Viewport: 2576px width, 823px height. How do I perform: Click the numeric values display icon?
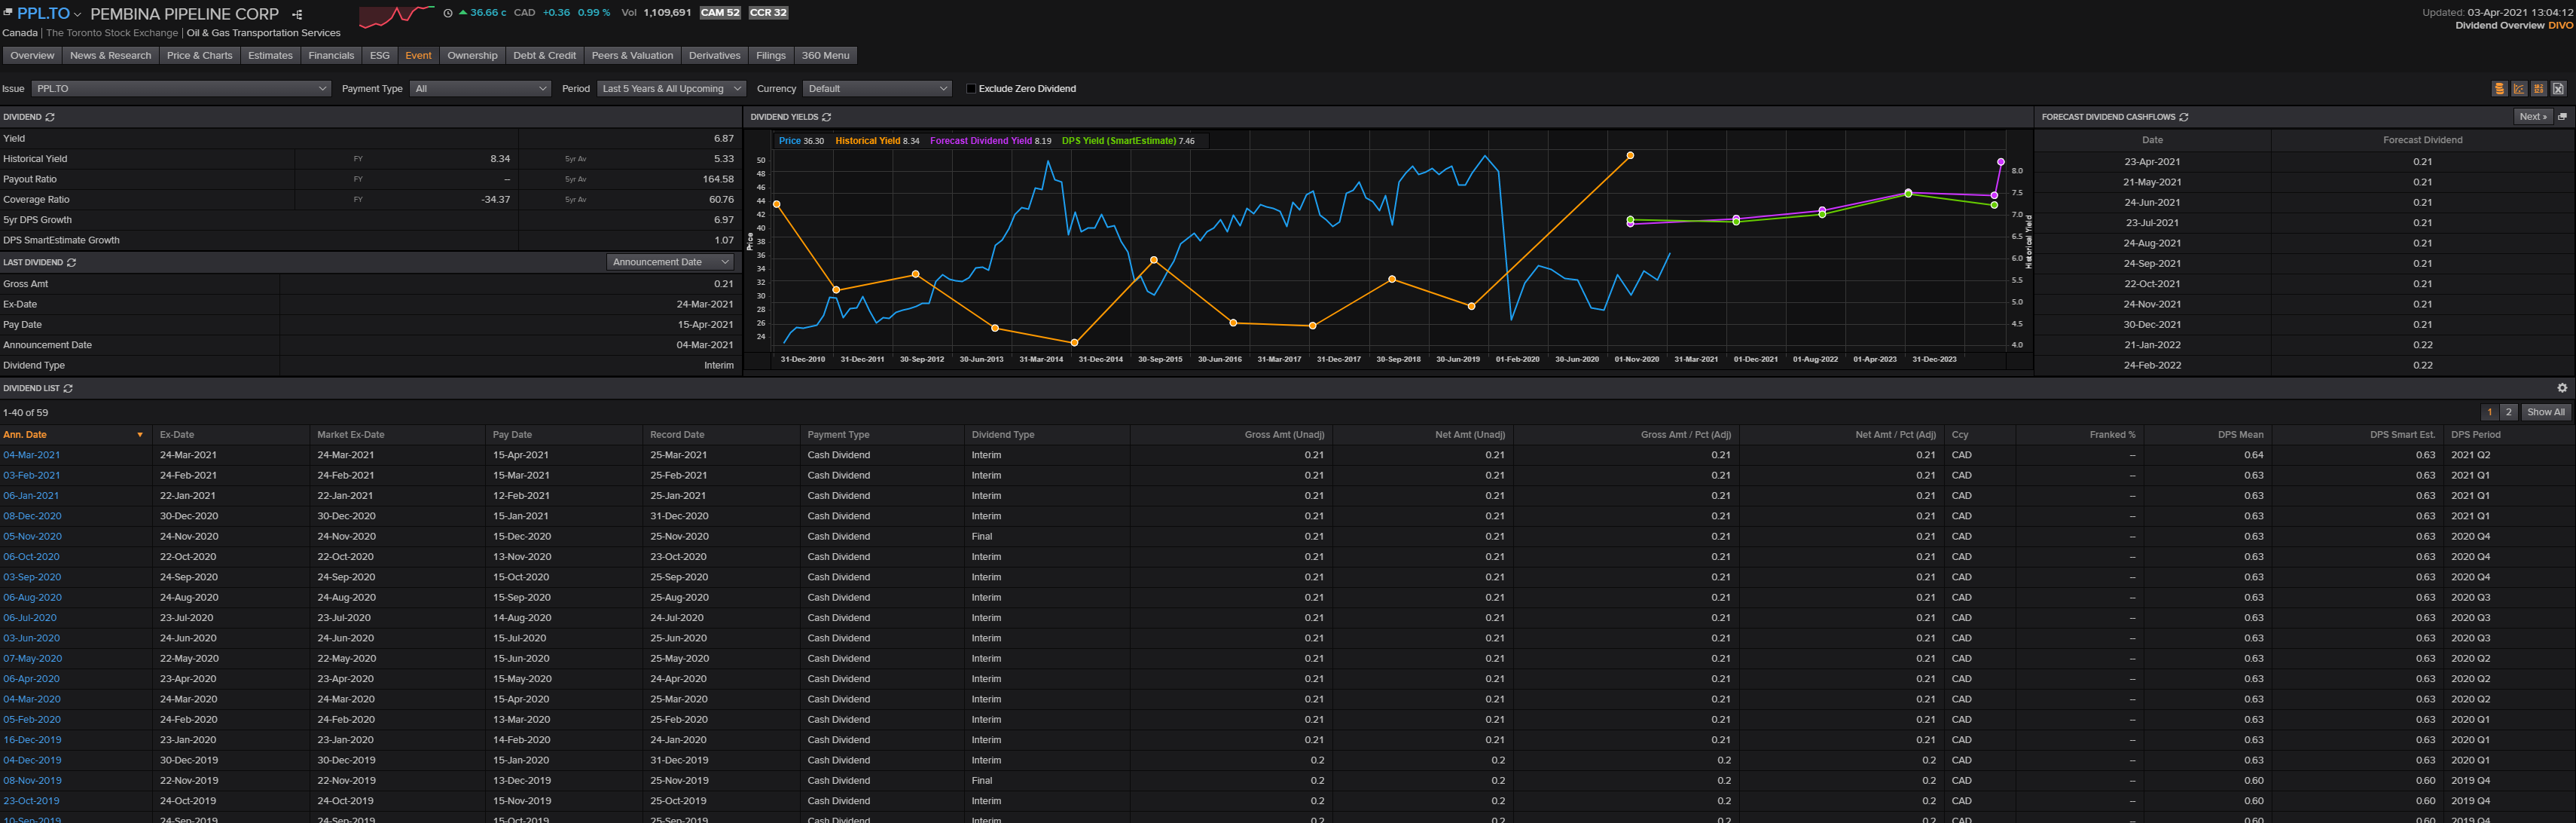pos(2539,89)
